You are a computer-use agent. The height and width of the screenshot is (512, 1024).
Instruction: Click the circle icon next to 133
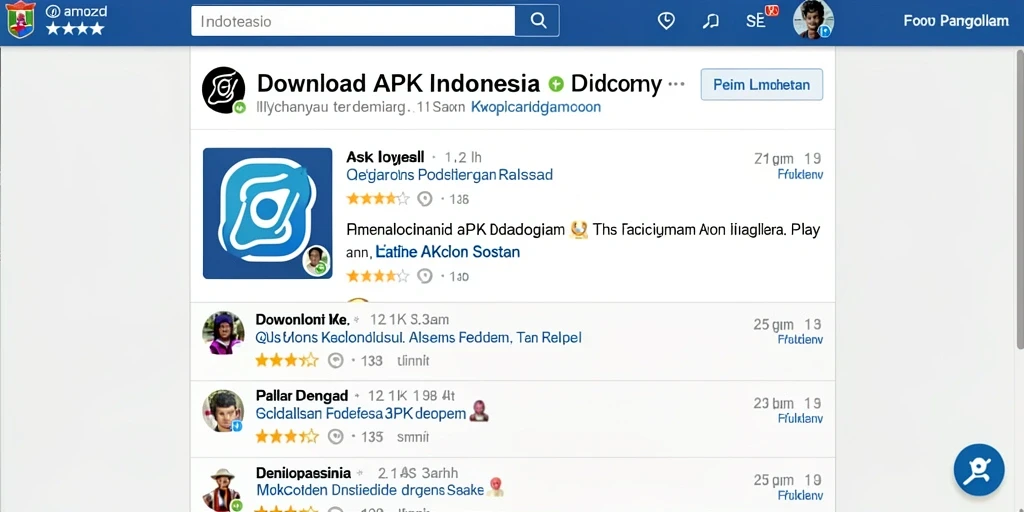335,360
